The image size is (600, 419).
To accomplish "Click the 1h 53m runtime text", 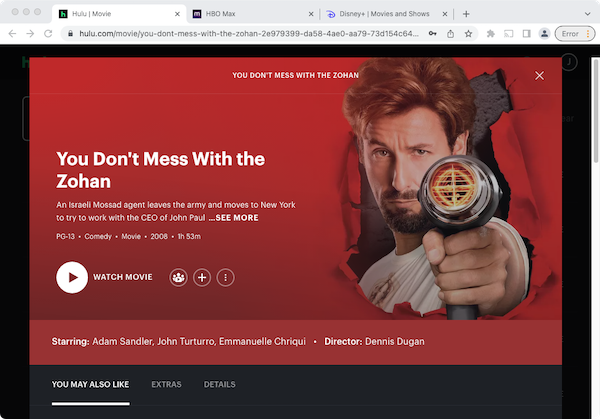I will pyautogui.click(x=189, y=236).
